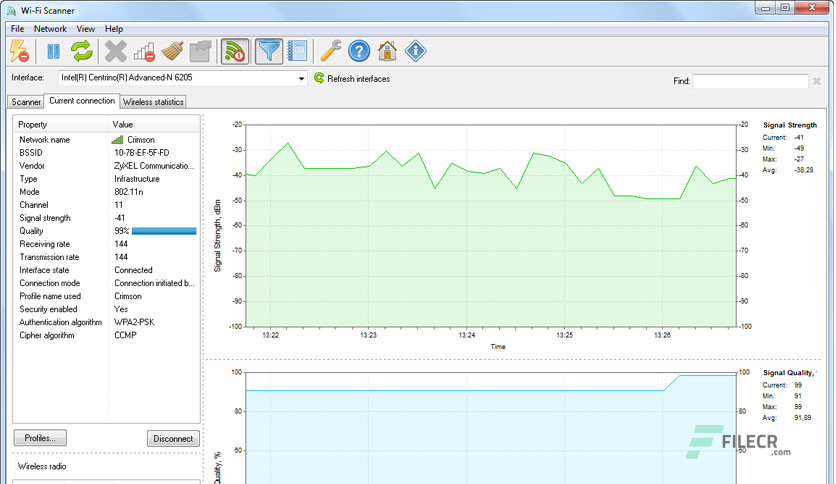Click the 13:24 time axis label

pyautogui.click(x=467, y=335)
